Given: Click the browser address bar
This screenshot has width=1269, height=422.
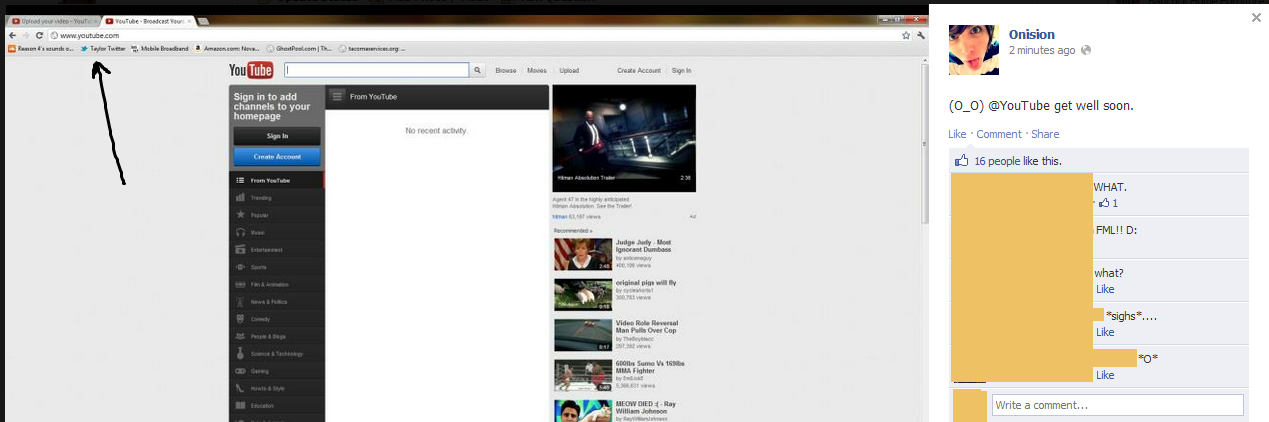Looking at the screenshot, I should 473,35.
